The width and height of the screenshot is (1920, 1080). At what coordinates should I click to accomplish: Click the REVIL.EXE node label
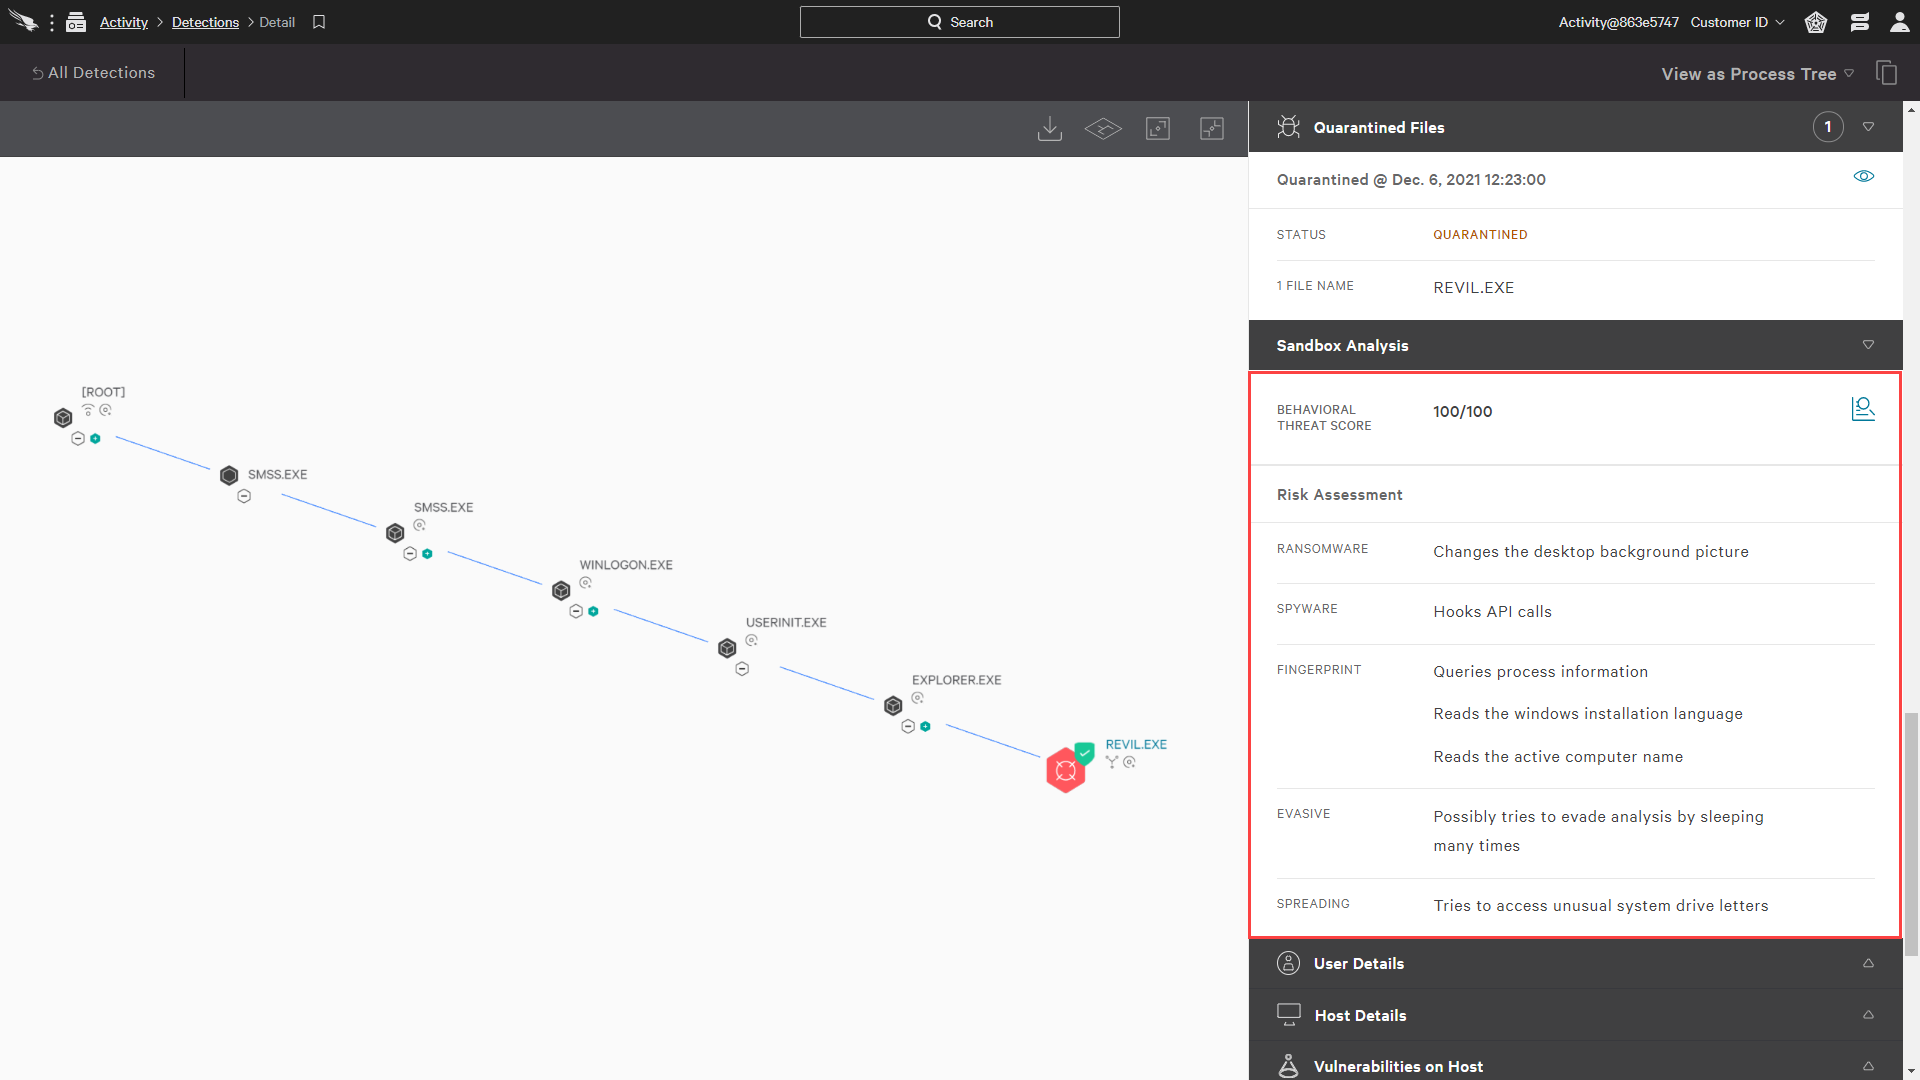click(1136, 744)
